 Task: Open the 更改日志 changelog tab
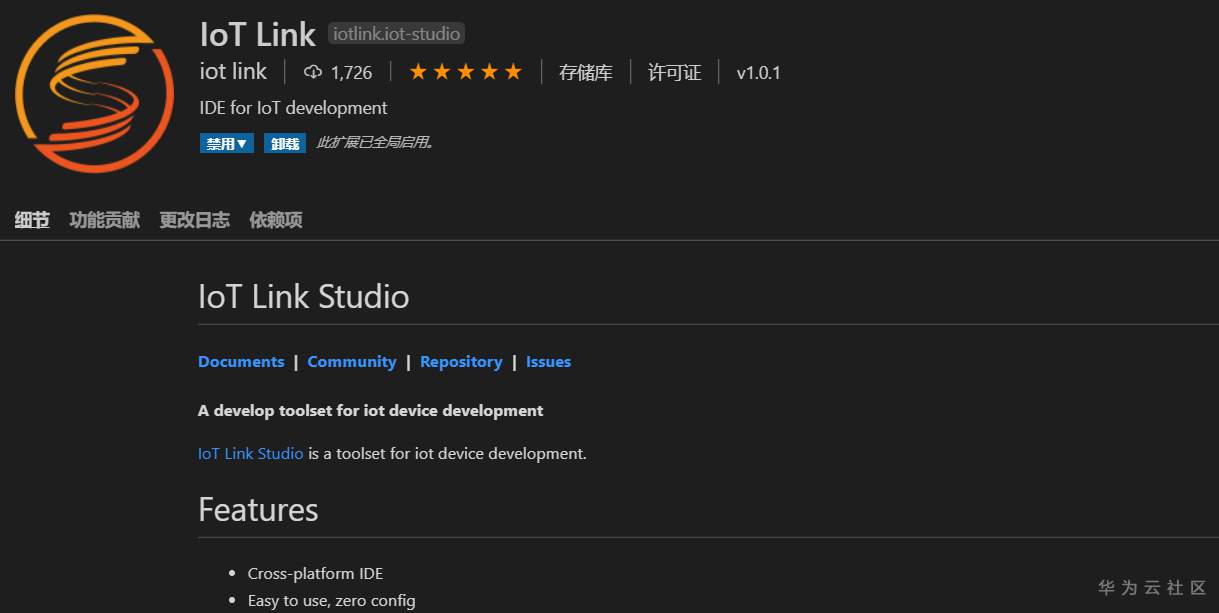(x=194, y=220)
